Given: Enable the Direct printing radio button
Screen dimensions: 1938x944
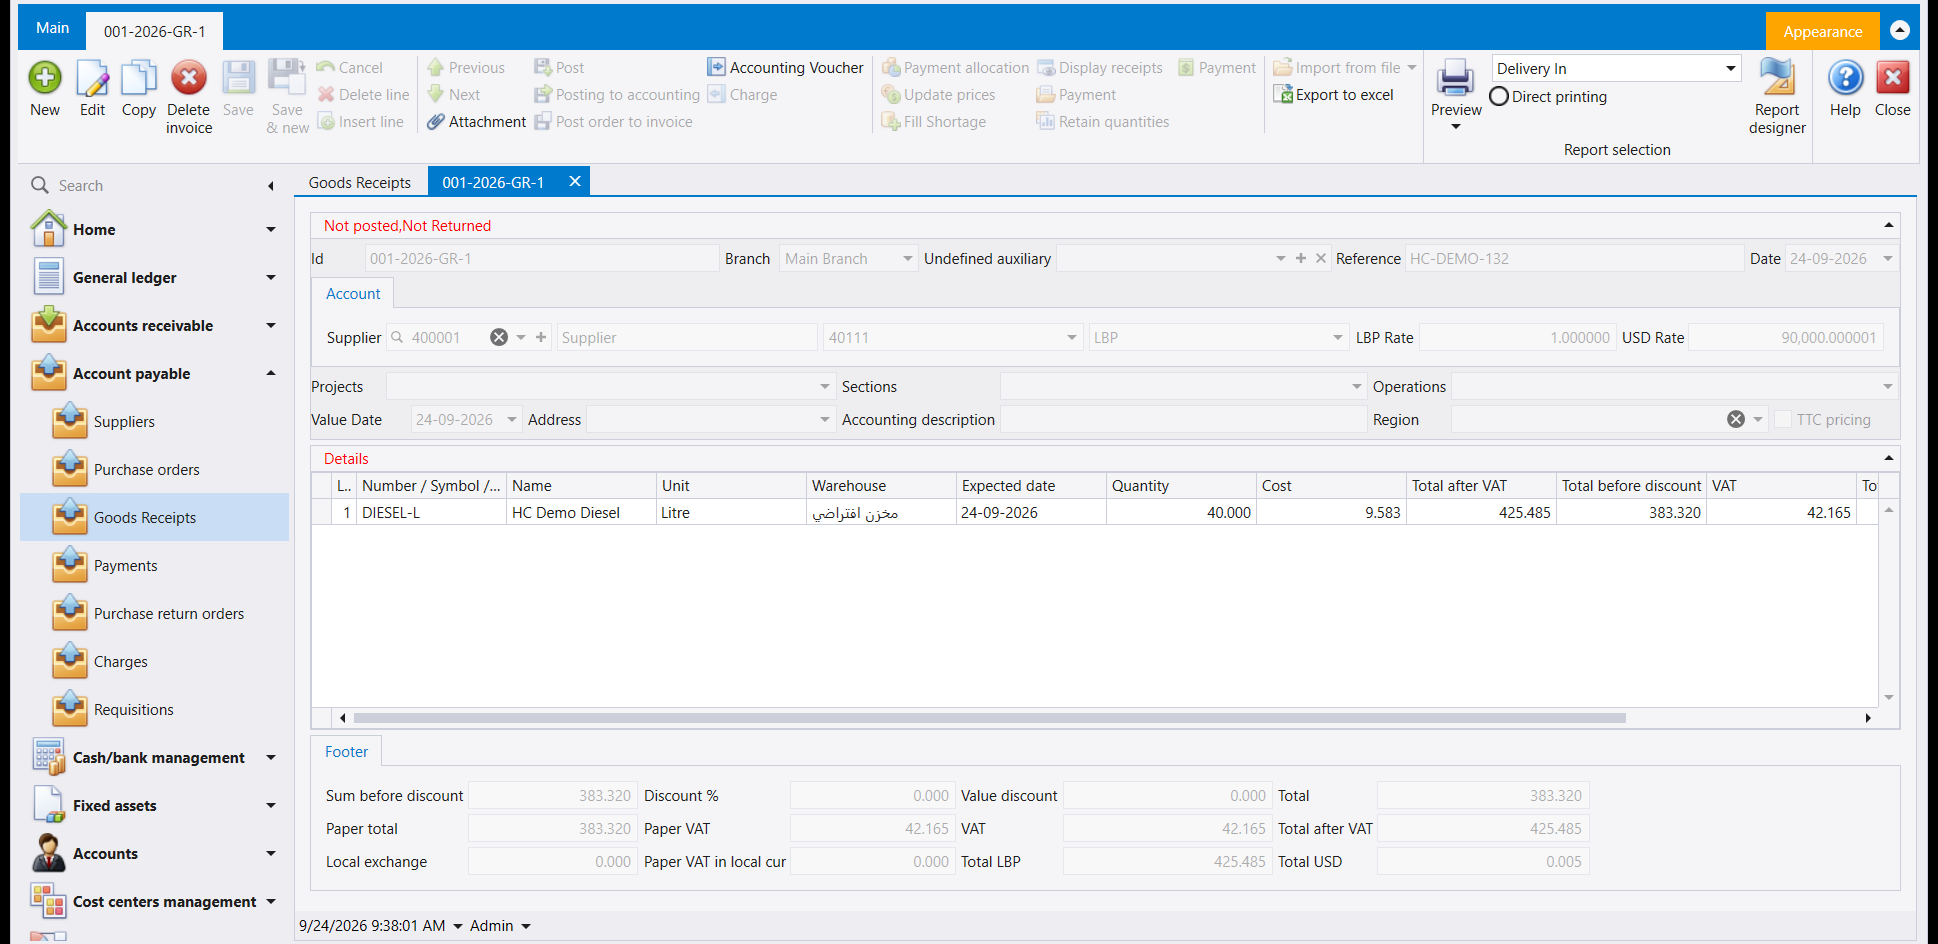Looking at the screenshot, I should [1499, 97].
